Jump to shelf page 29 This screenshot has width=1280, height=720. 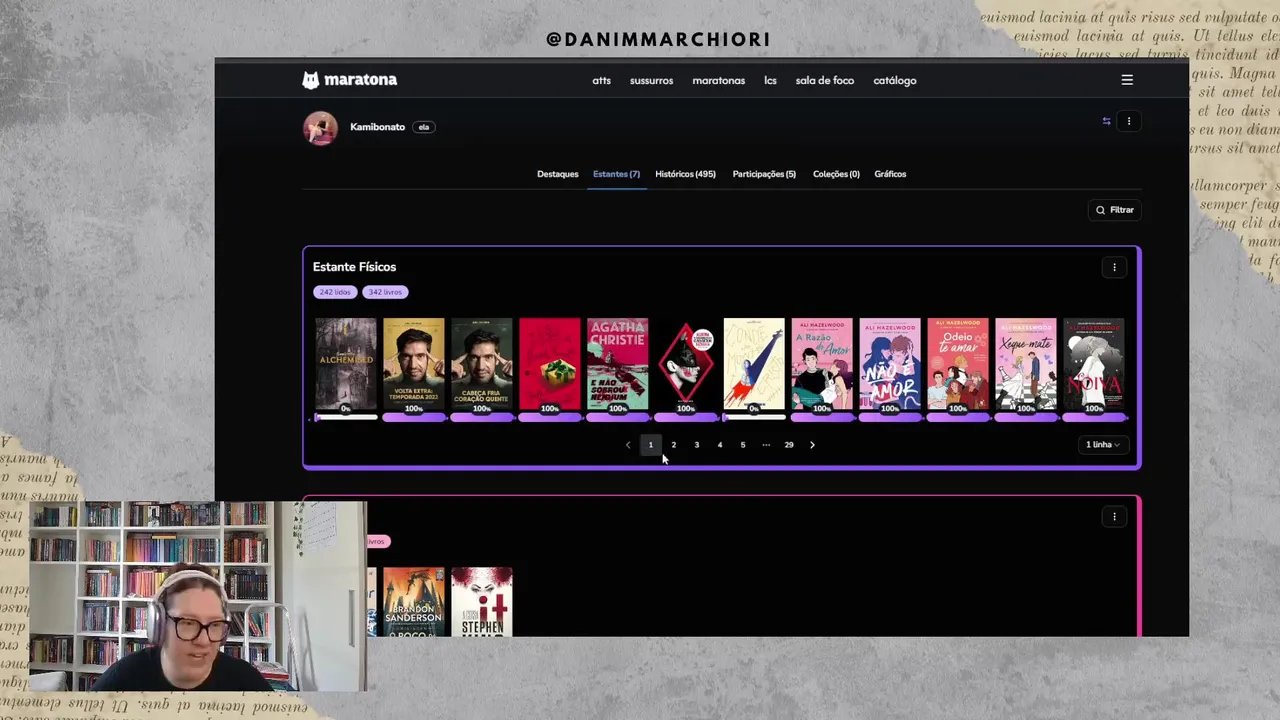tap(789, 445)
